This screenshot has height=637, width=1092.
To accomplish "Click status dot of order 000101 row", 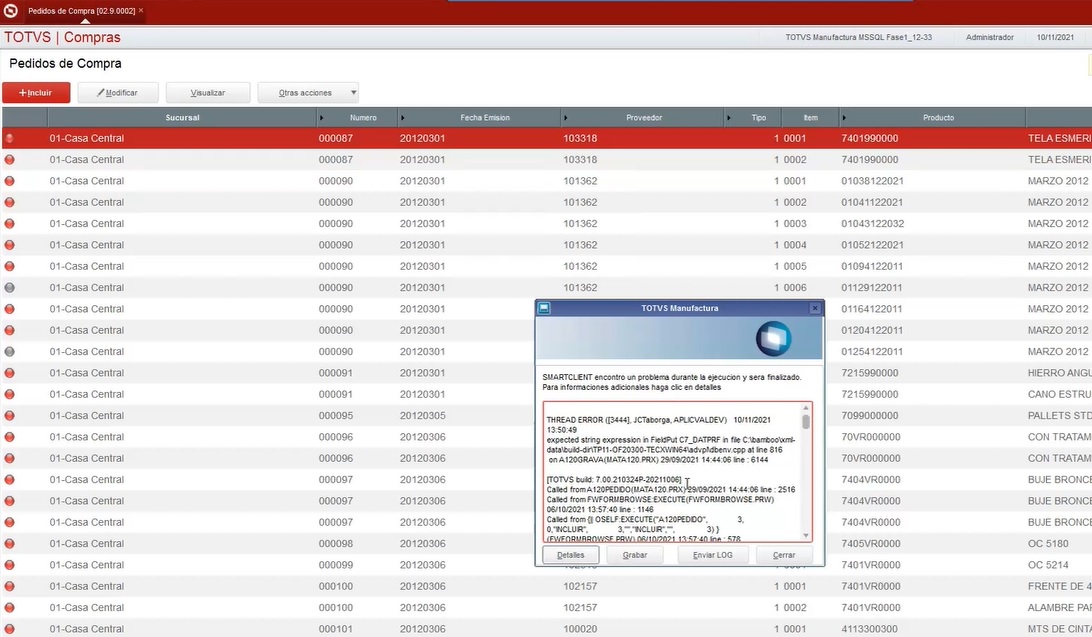I will coord(10,629).
